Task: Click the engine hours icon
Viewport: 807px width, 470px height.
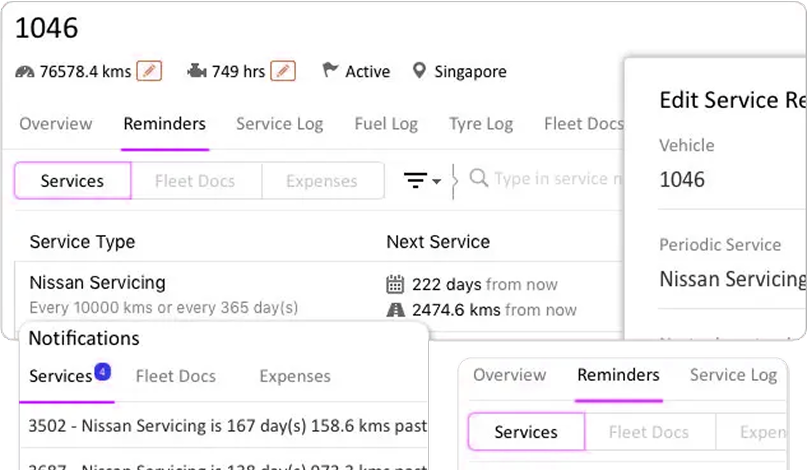Action: tap(197, 71)
